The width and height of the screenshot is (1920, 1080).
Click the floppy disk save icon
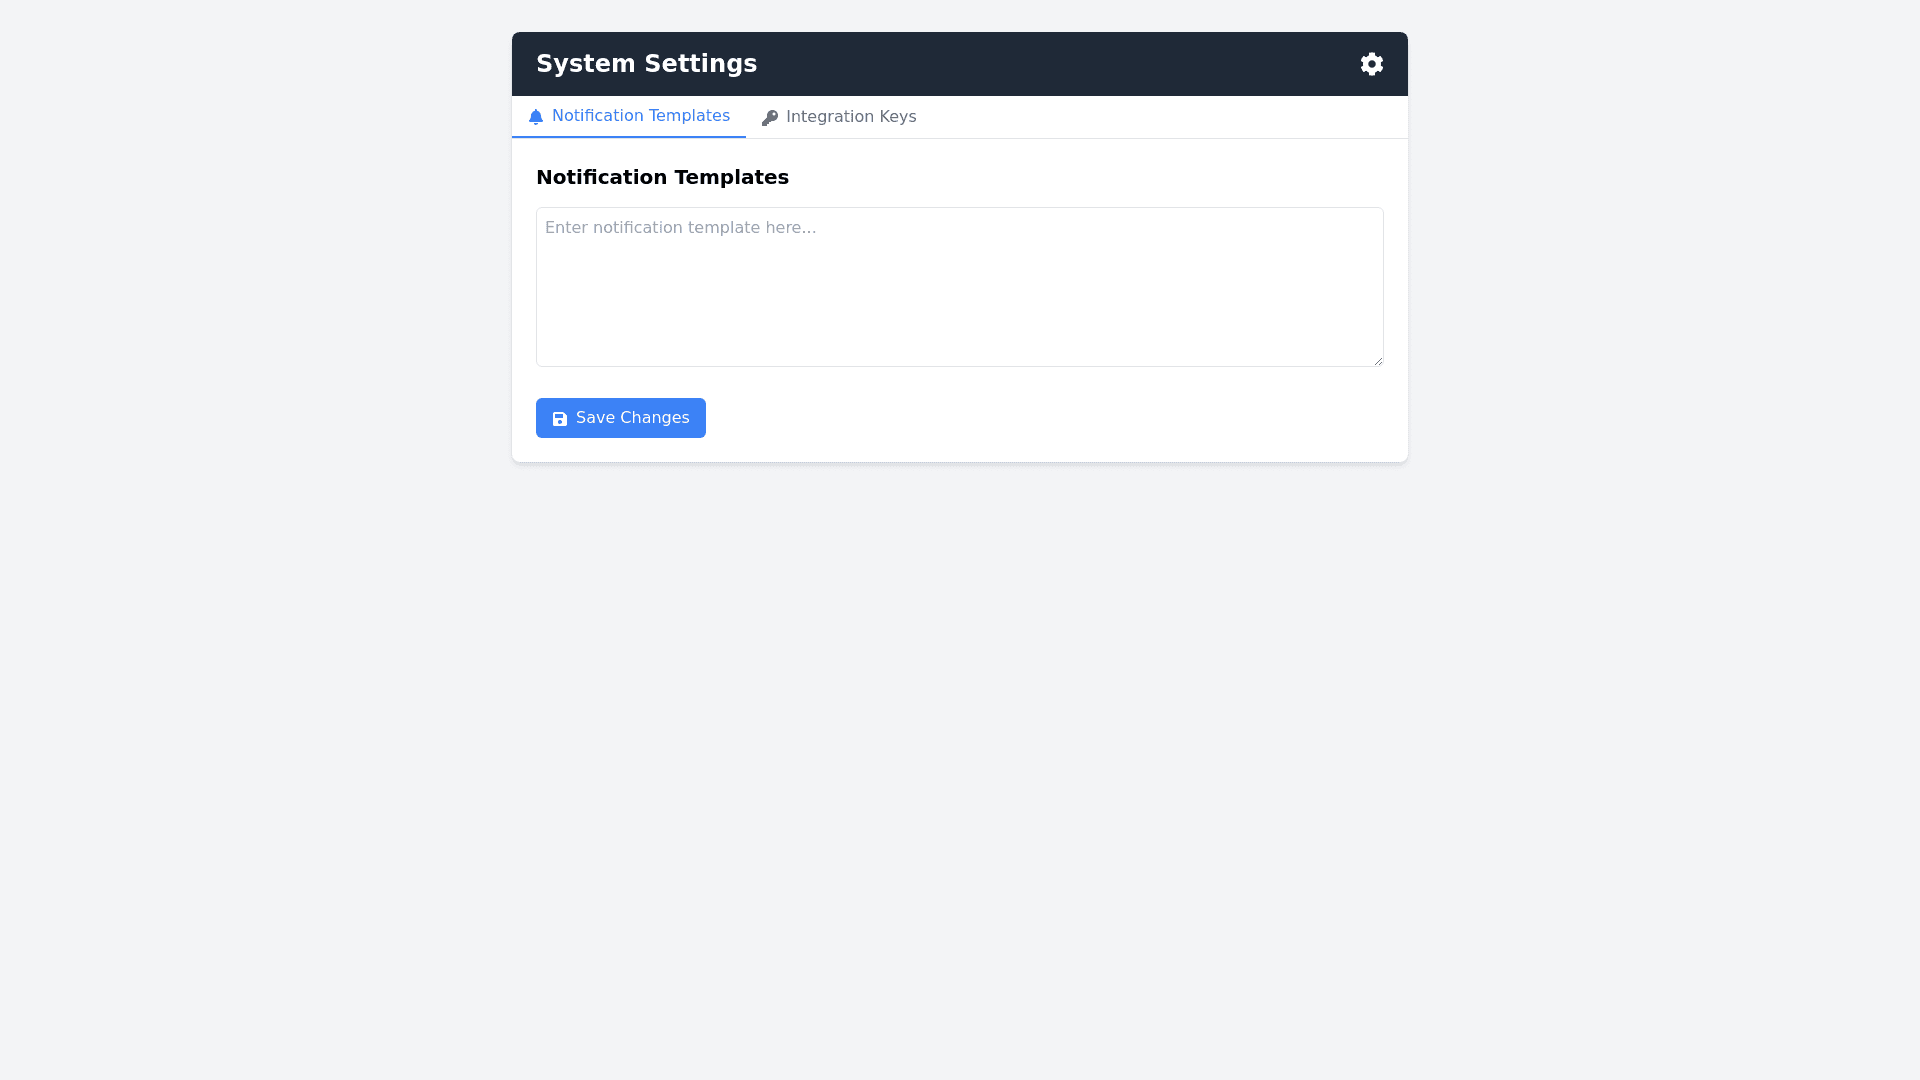point(560,419)
